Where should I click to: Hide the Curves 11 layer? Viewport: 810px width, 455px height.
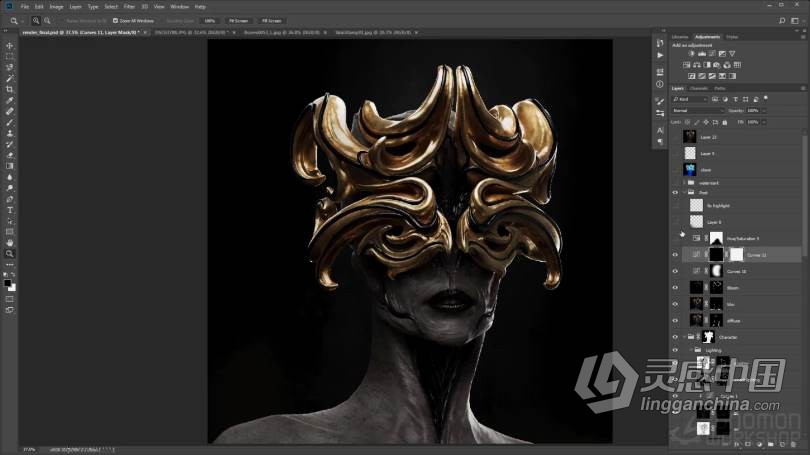click(675, 255)
